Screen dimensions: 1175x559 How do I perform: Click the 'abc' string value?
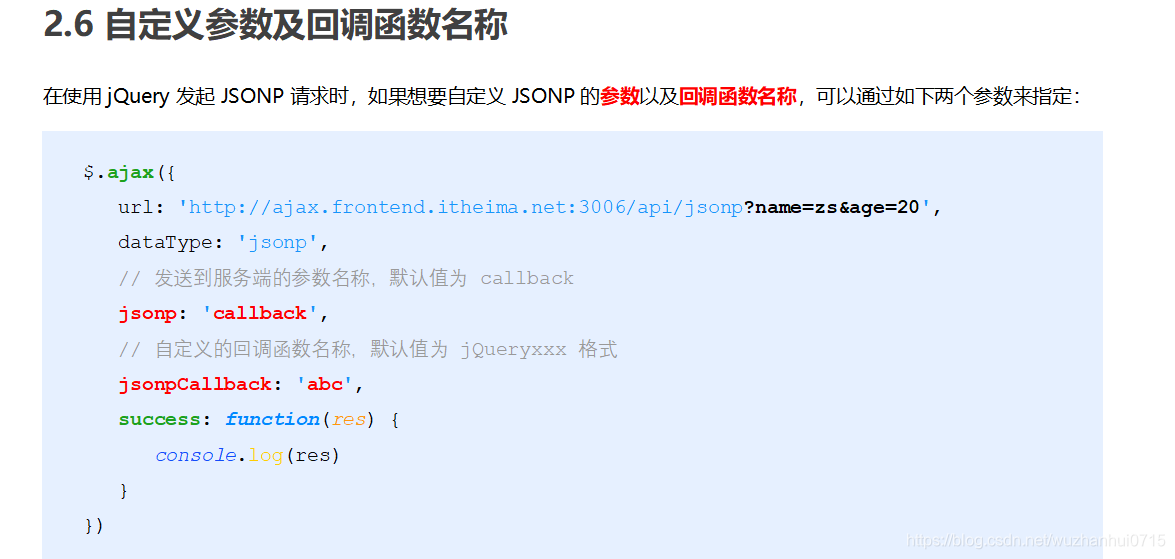point(324,384)
